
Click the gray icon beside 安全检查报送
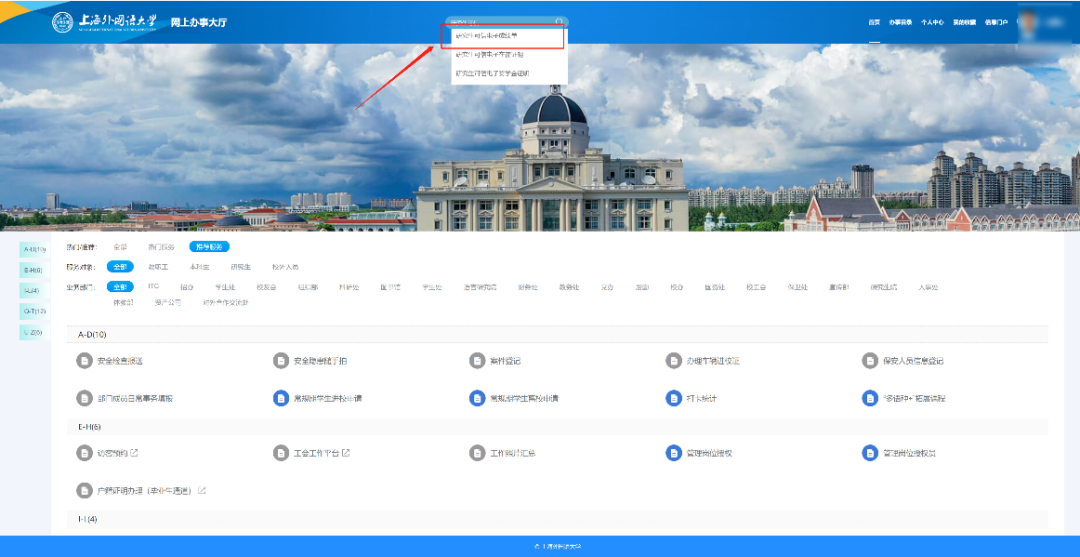(84, 361)
